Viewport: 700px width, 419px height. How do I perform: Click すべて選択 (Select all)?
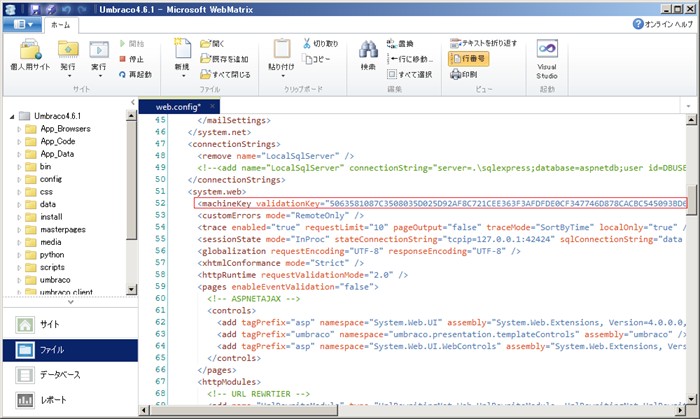click(409, 74)
